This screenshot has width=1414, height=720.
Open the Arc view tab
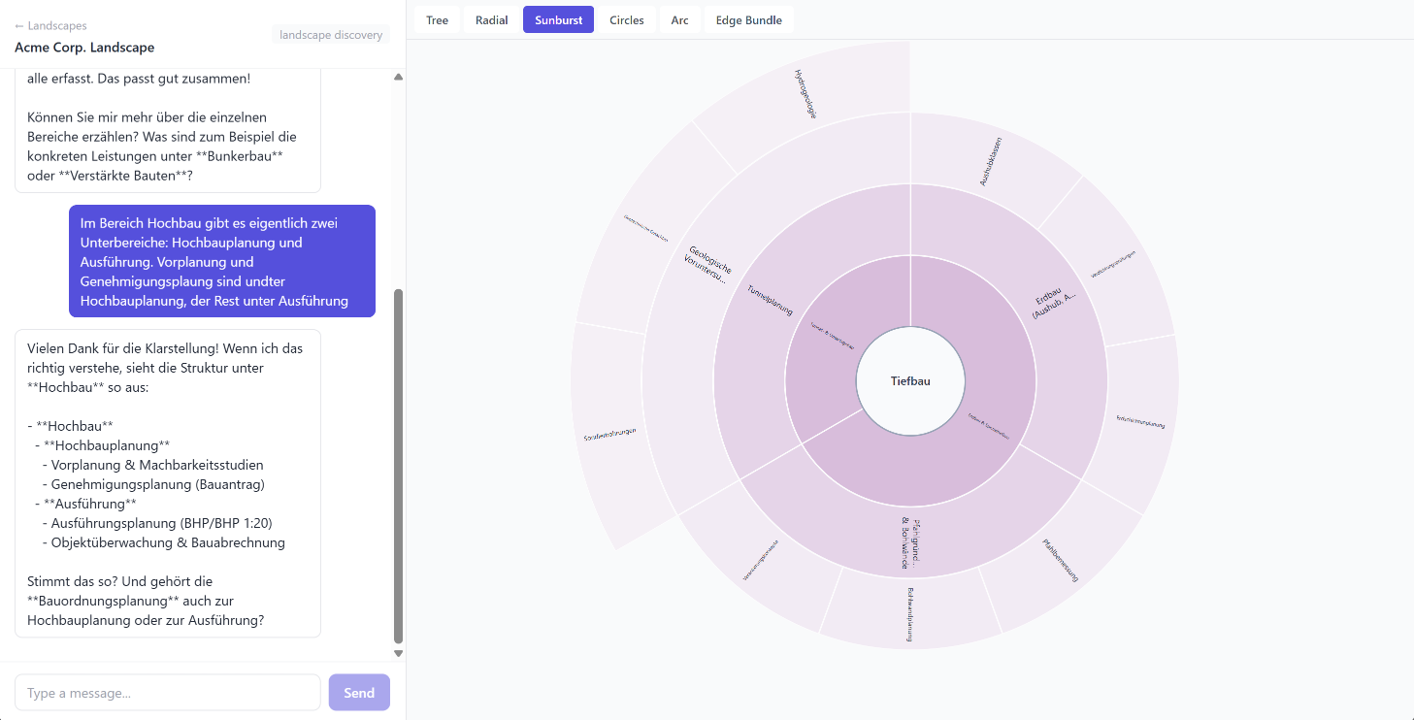coord(680,20)
